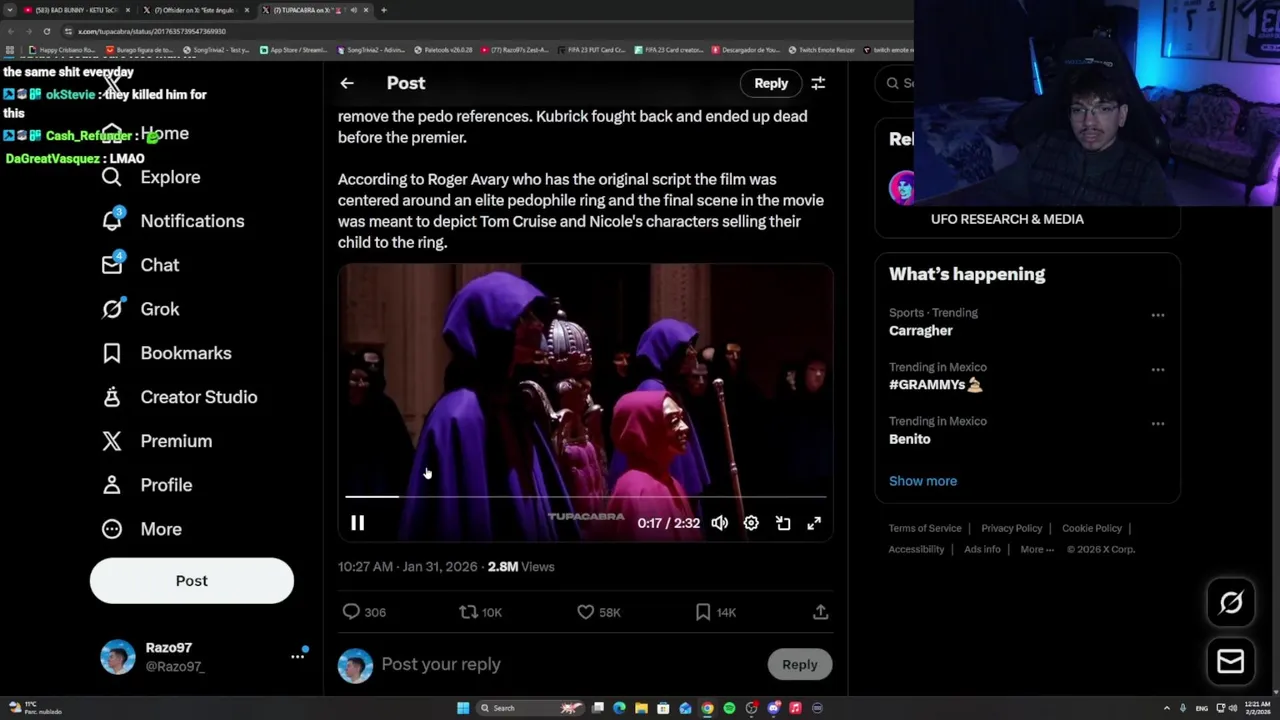This screenshot has width=1280, height=720.
Task: Go back using the Post header arrow
Action: coord(347,83)
